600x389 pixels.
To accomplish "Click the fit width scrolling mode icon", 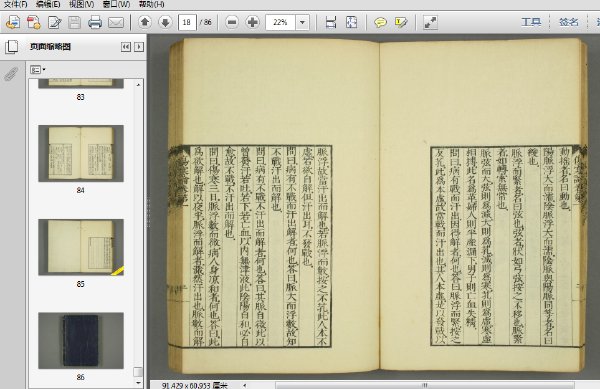I will coord(331,22).
